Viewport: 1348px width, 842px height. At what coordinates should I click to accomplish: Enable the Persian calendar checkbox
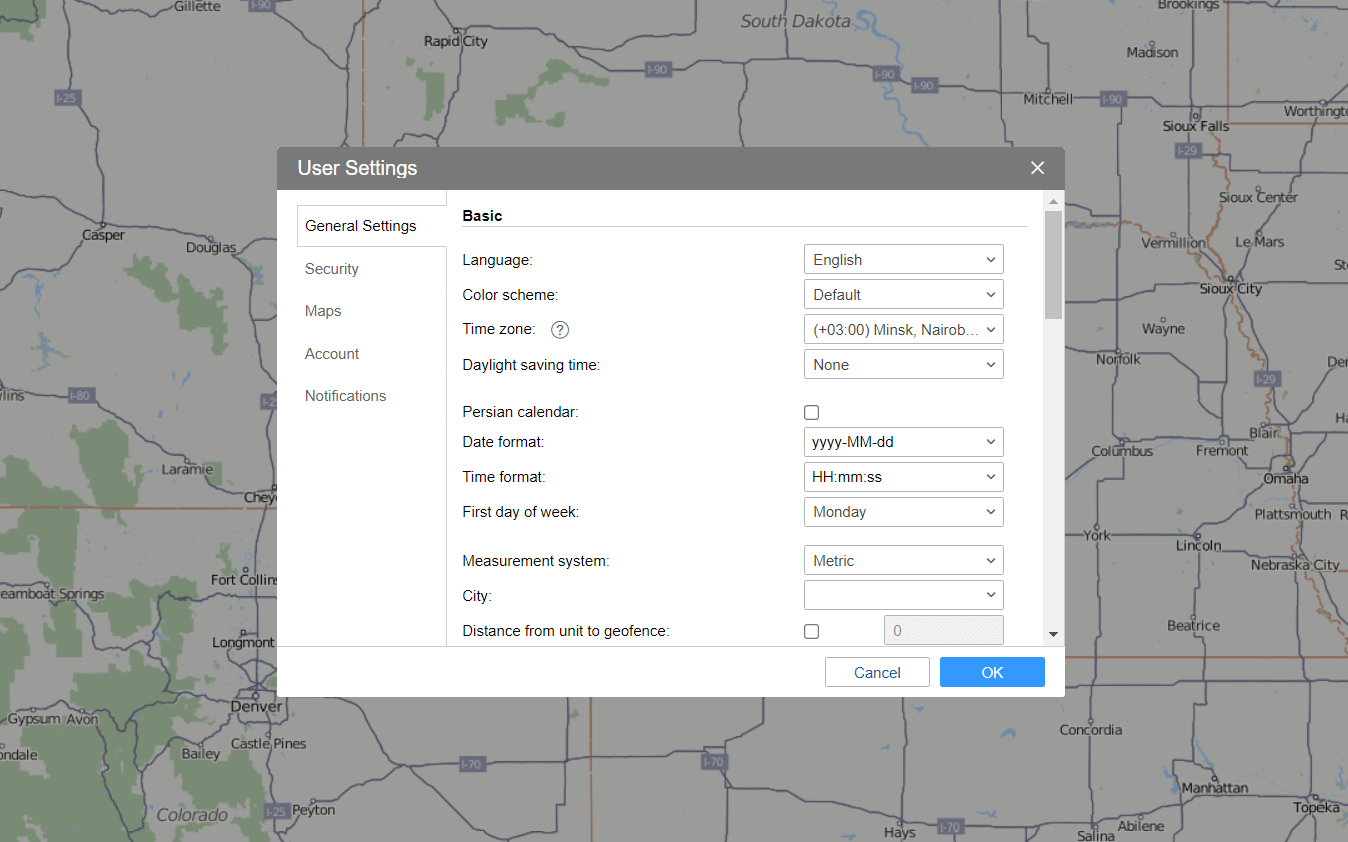[811, 412]
